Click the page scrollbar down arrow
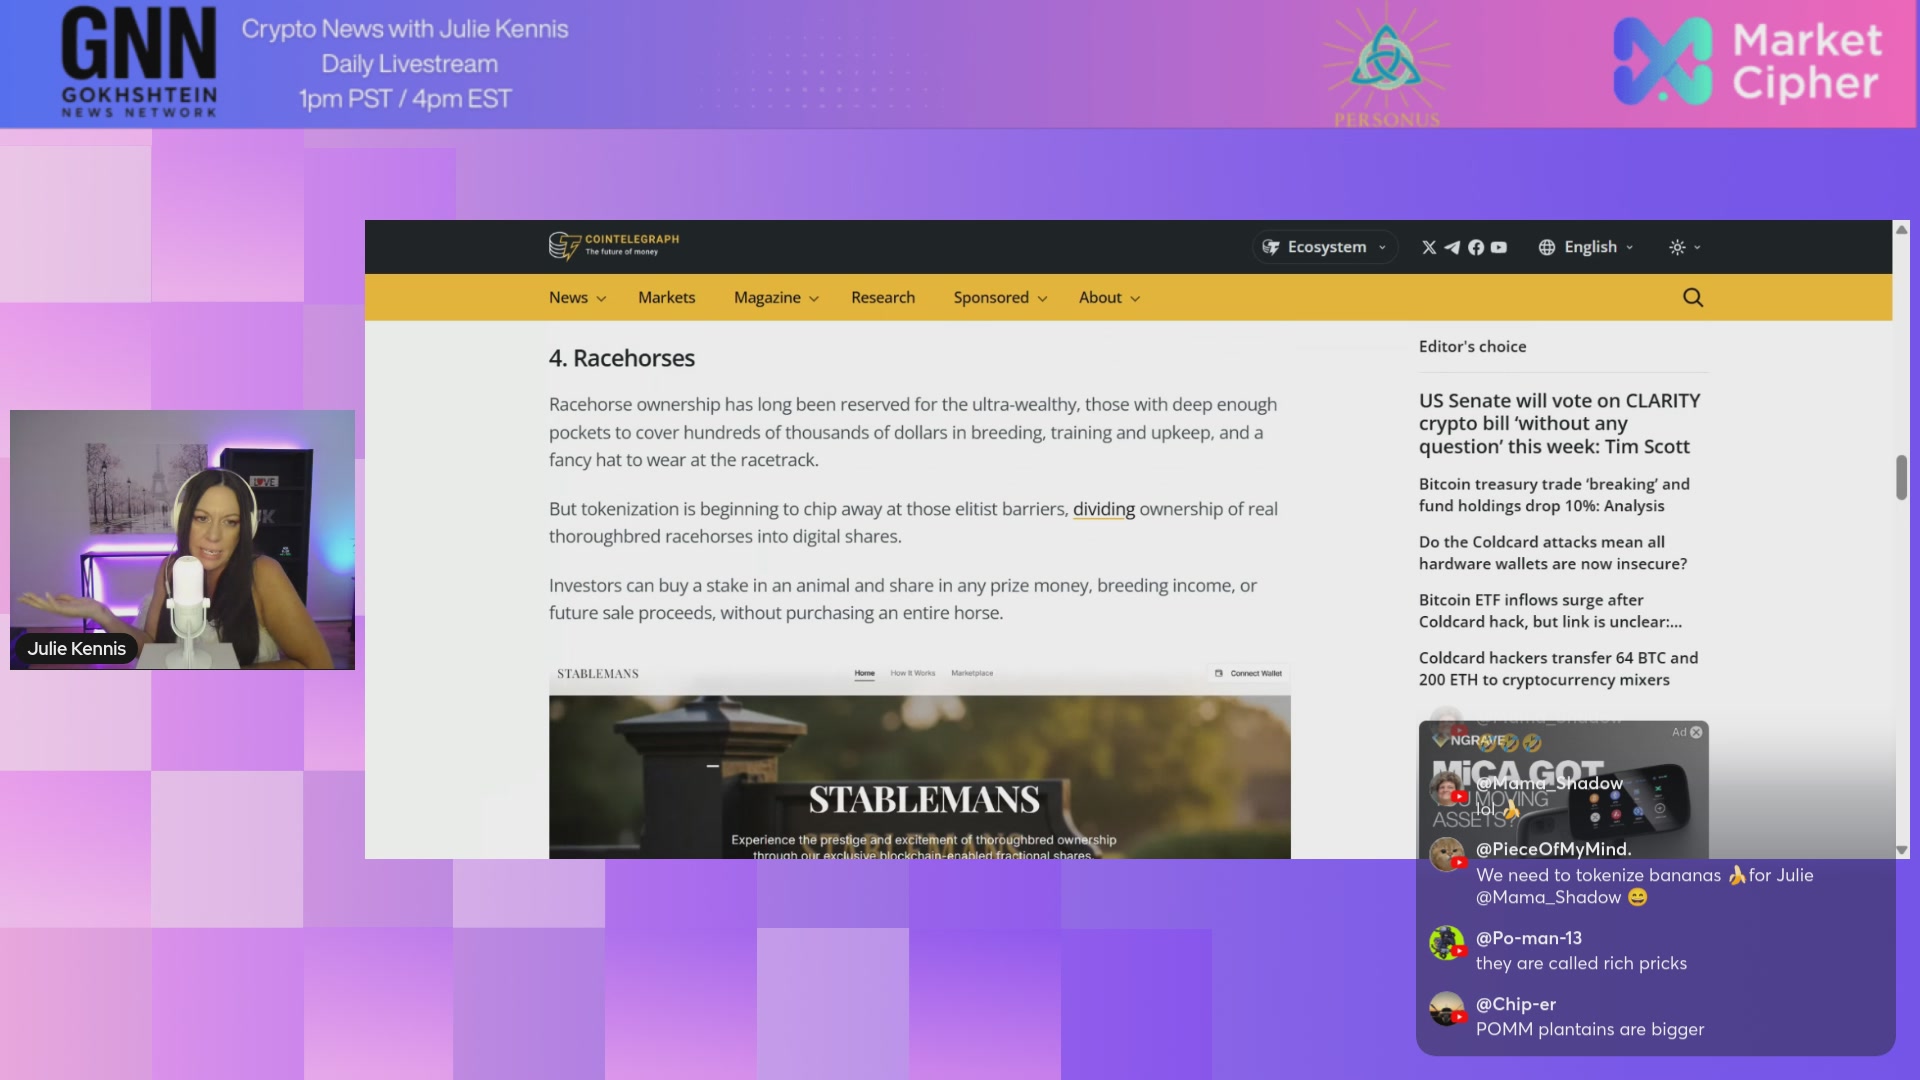 [1901, 850]
